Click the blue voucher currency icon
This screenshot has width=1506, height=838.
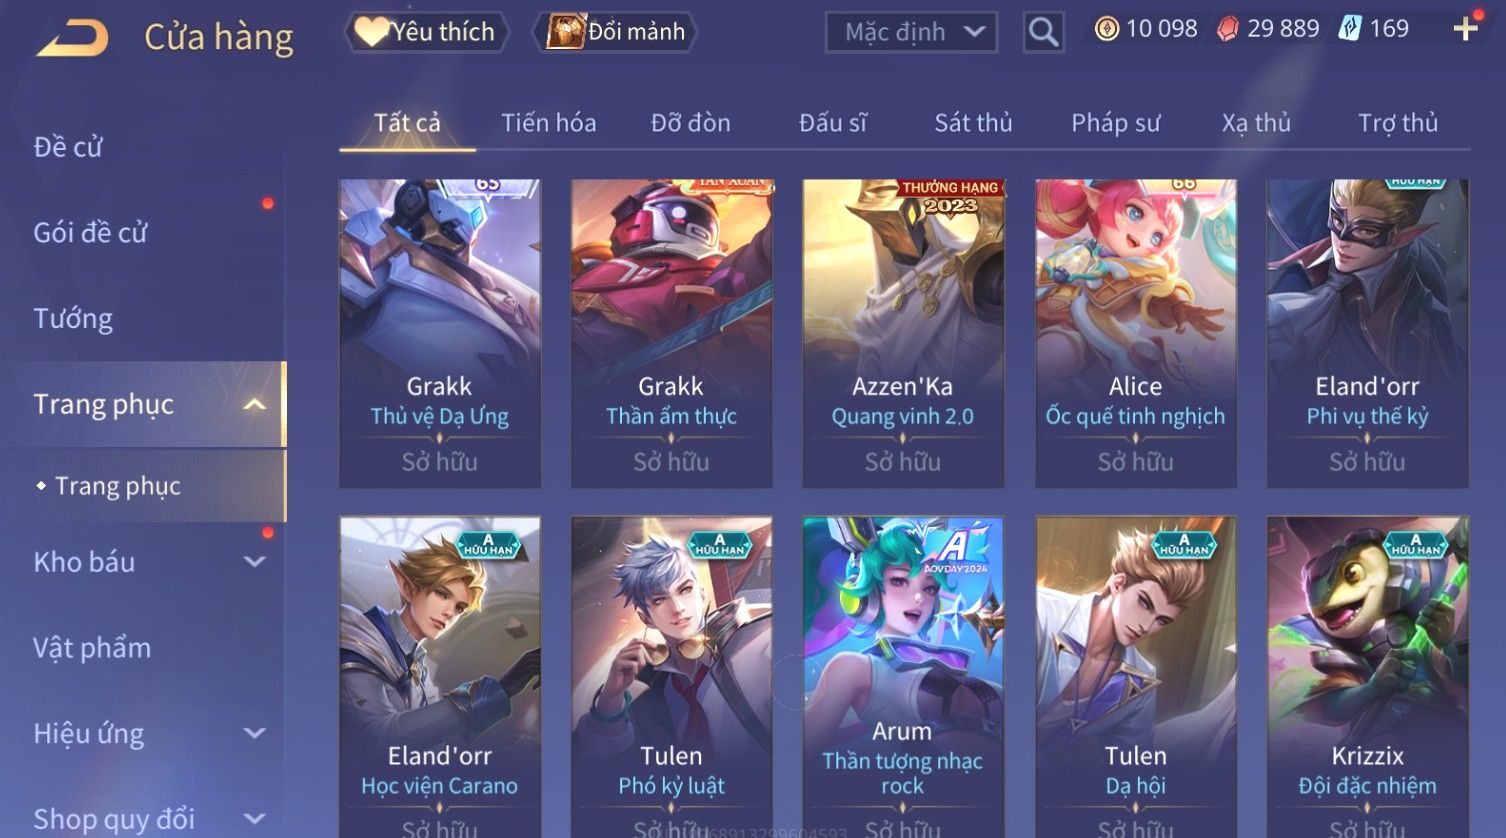(x=1350, y=29)
